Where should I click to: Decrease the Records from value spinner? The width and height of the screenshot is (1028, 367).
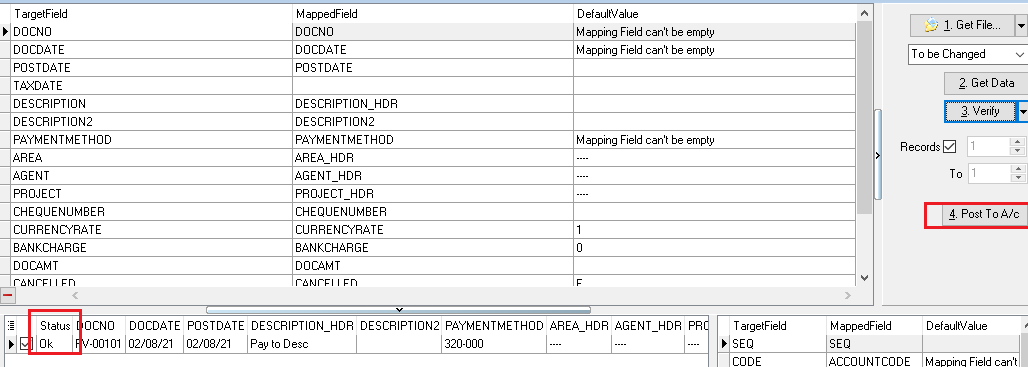pos(1018,151)
